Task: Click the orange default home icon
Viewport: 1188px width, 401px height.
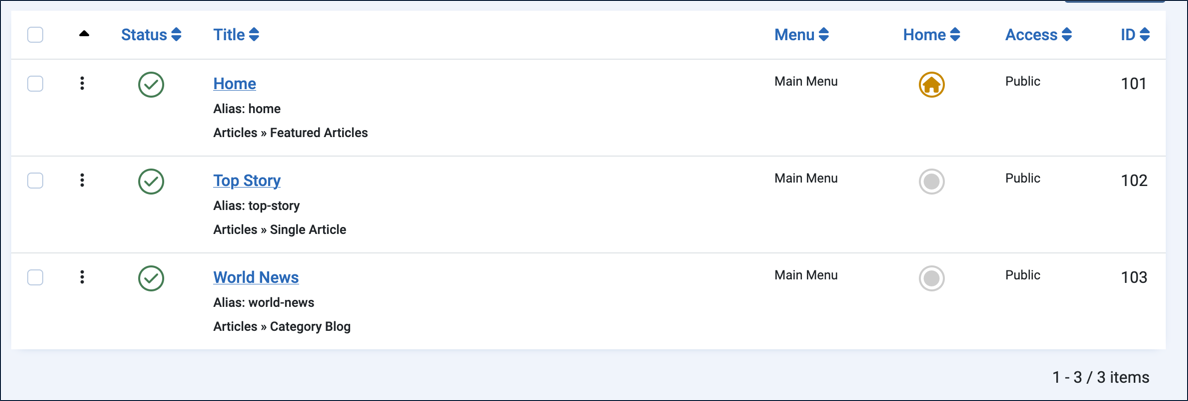Action: pyautogui.click(x=932, y=85)
